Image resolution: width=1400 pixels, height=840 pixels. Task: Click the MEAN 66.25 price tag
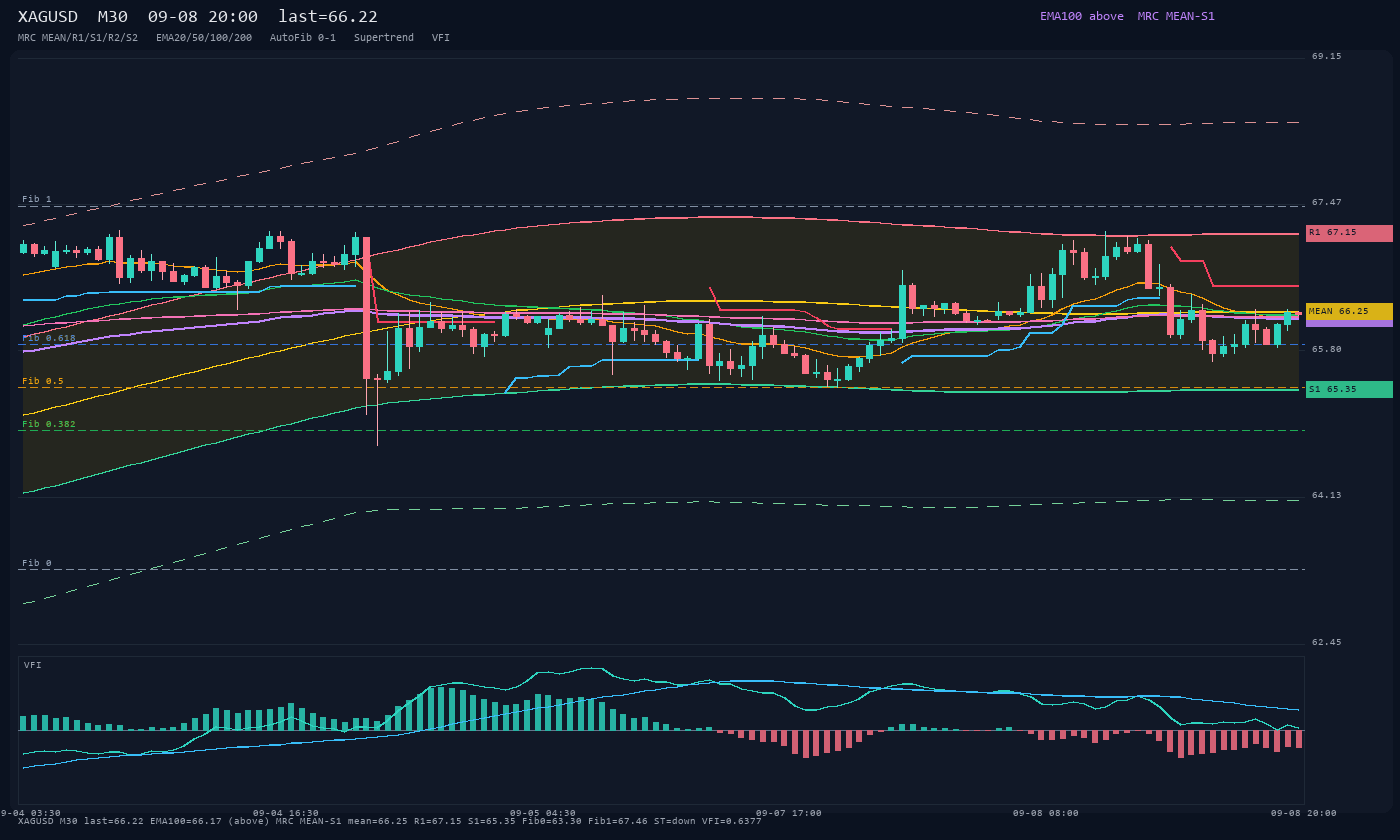1349,311
